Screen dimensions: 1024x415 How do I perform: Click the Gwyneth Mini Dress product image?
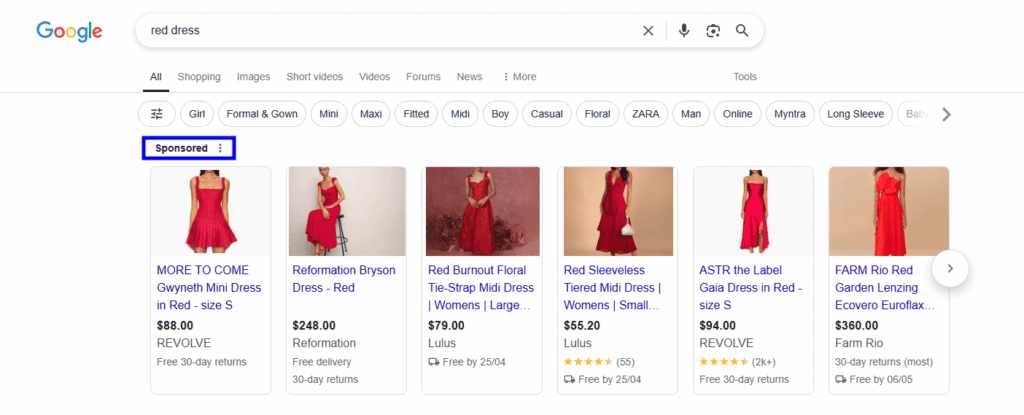tap(210, 211)
